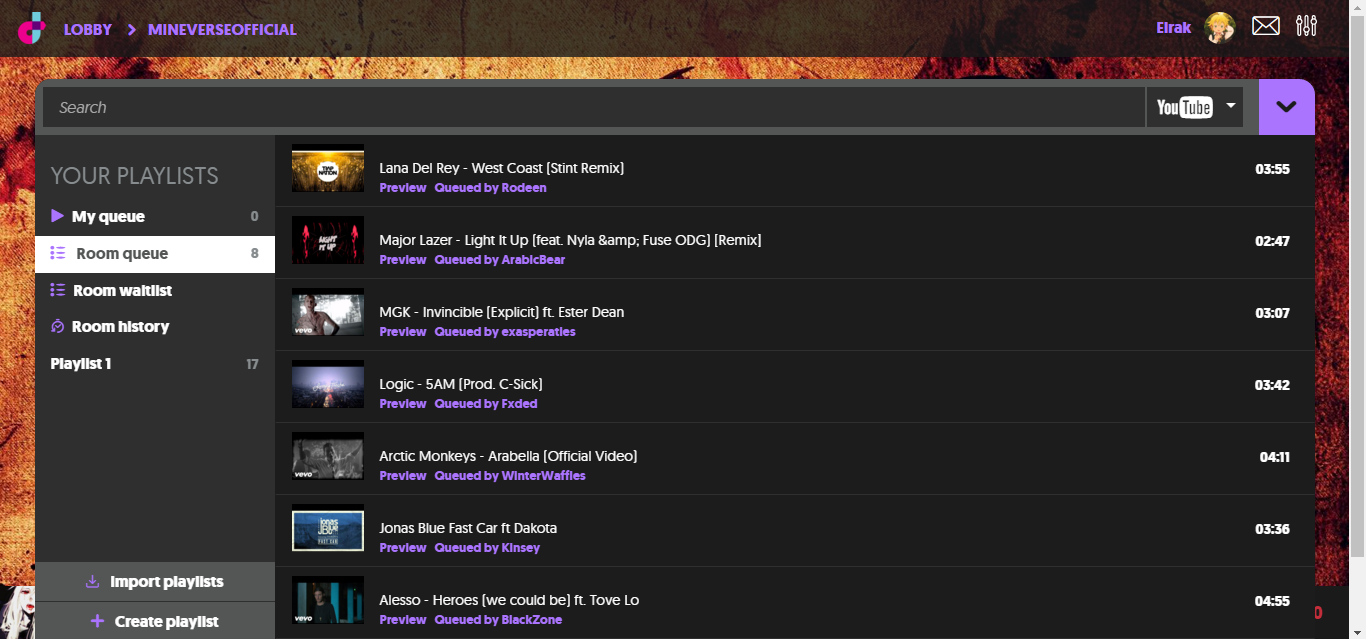
Task: Click the Major Lazer Light It Up thumbnail
Action: 328,241
